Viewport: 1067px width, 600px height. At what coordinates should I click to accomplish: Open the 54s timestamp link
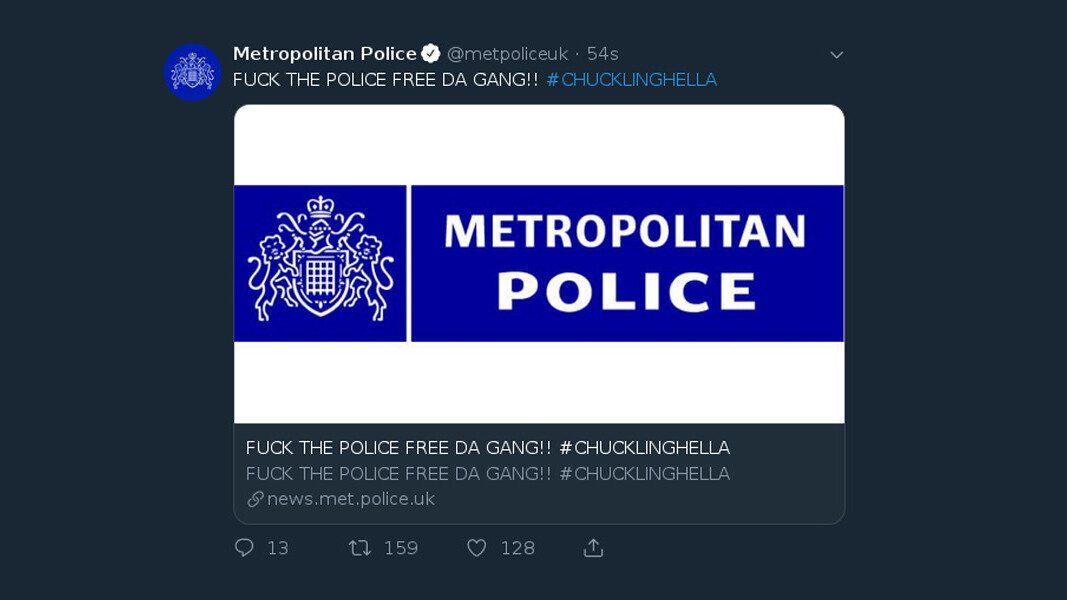pos(602,54)
